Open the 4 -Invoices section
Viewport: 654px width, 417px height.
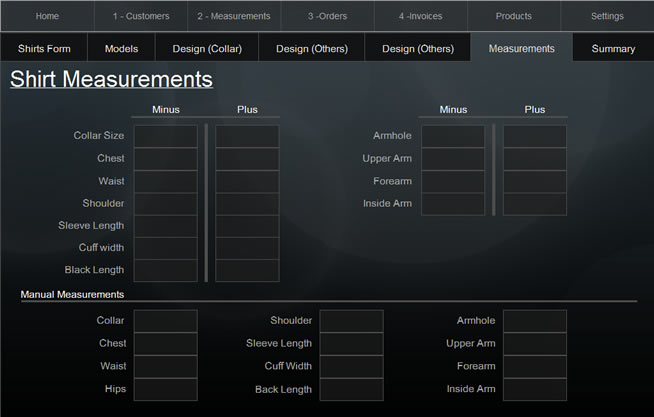tap(420, 16)
